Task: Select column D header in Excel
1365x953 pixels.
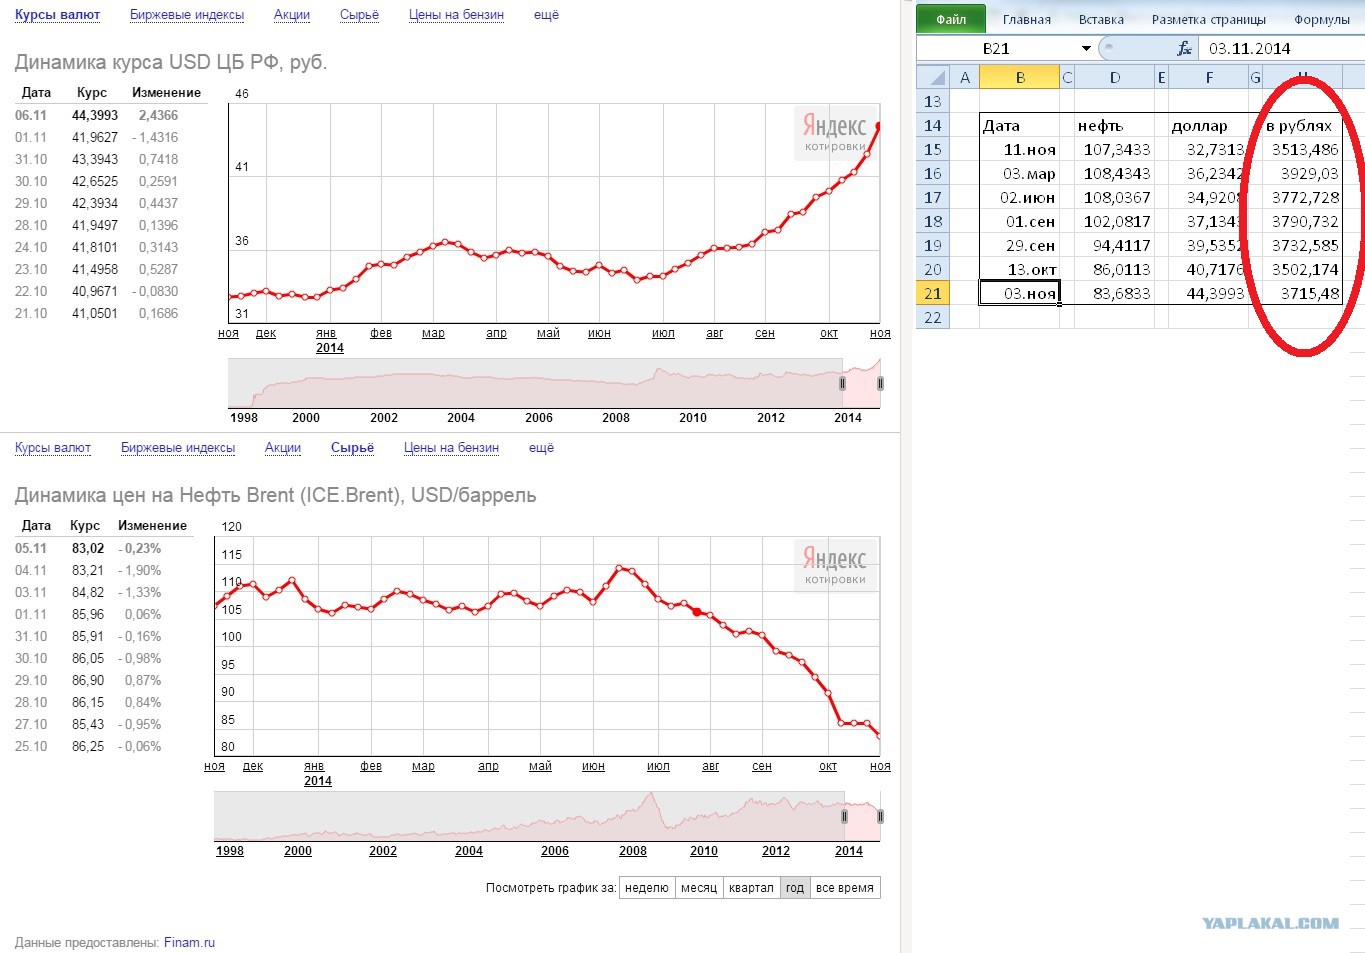Action: [x=1115, y=77]
